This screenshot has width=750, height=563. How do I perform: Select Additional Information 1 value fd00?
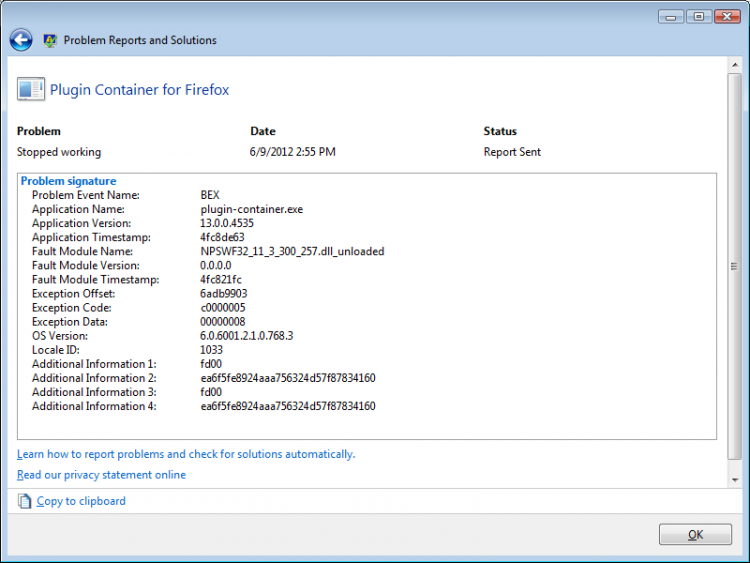click(211, 364)
